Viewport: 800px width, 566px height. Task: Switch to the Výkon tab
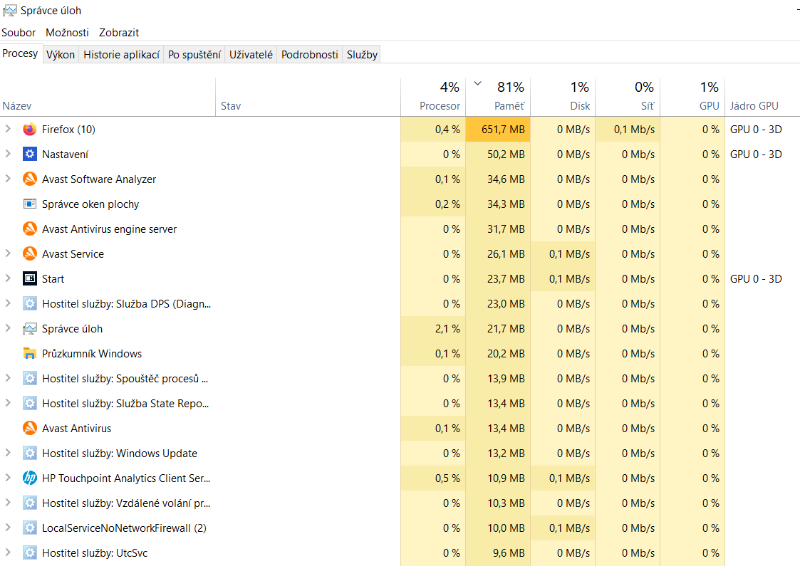[60, 55]
